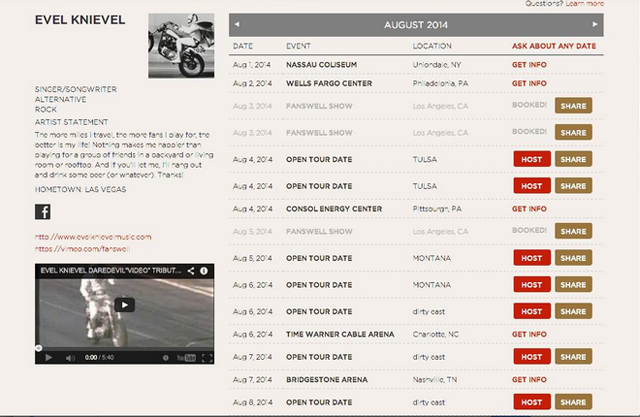Go to previous month with left arrow
The width and height of the screenshot is (640, 417).
(237, 24)
